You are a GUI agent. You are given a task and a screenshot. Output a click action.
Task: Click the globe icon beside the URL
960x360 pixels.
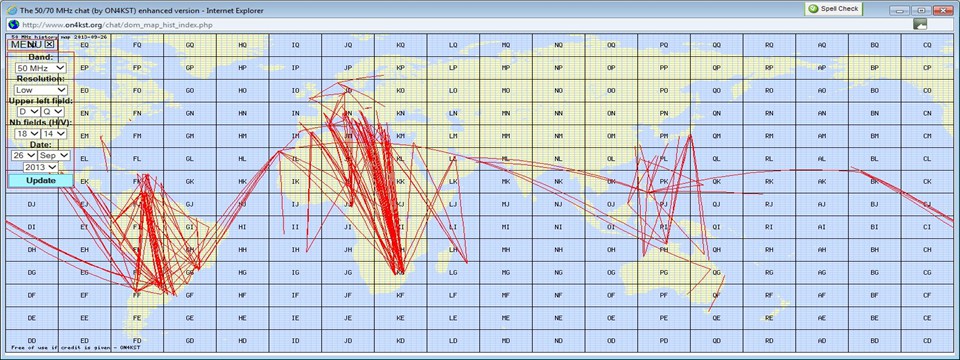tap(13, 24)
